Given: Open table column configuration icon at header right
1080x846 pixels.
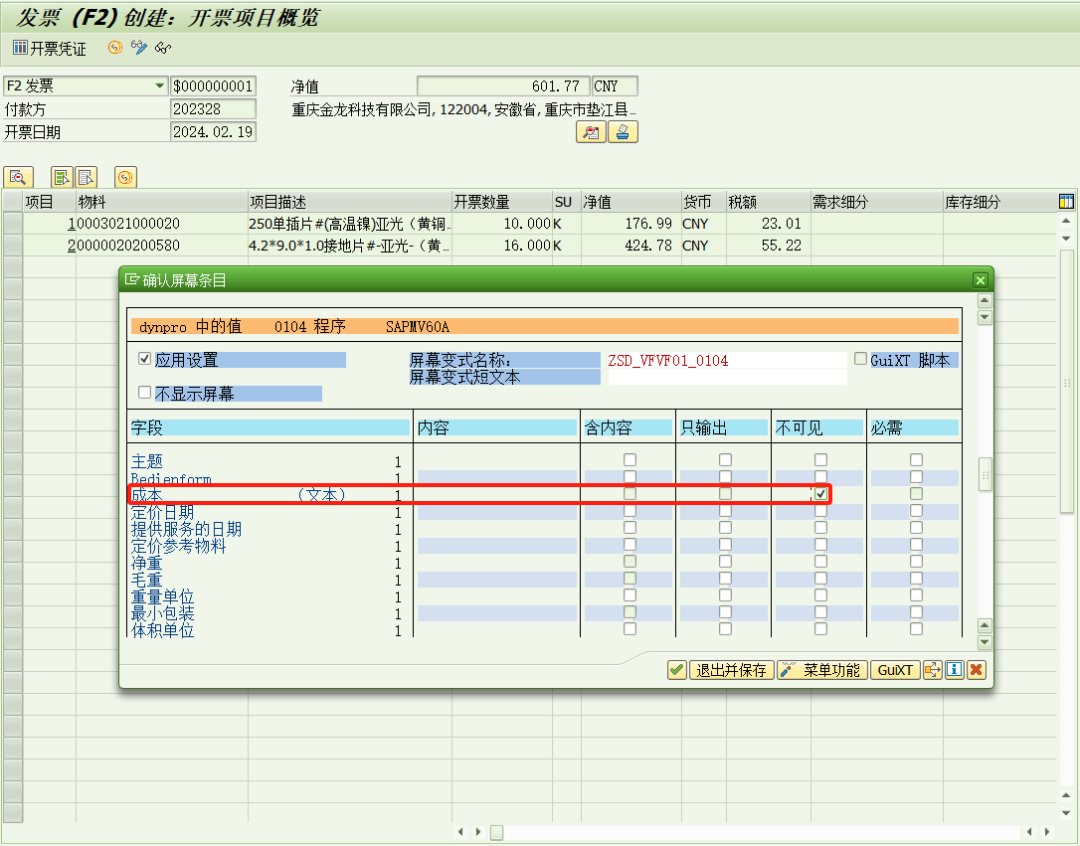Looking at the screenshot, I should pyautogui.click(x=1066, y=202).
